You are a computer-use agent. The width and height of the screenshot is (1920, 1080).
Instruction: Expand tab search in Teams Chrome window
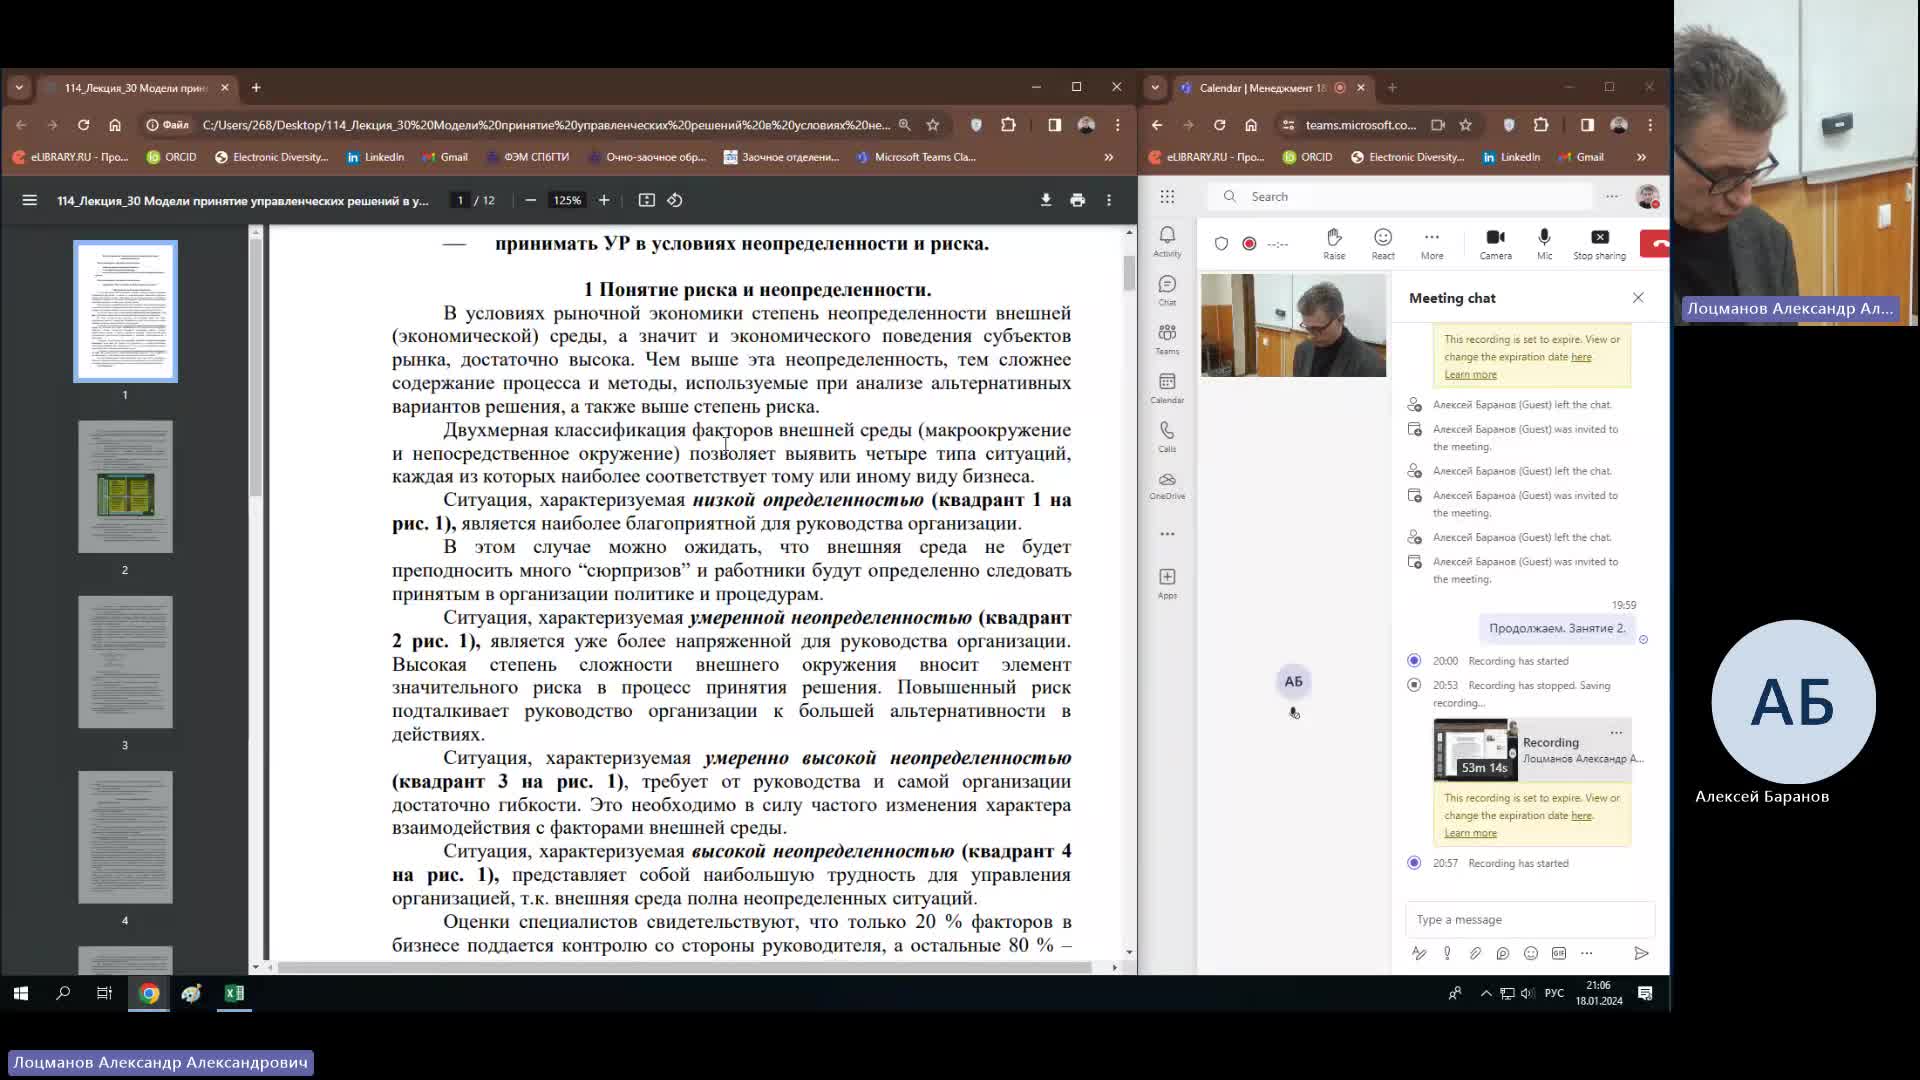(1155, 88)
